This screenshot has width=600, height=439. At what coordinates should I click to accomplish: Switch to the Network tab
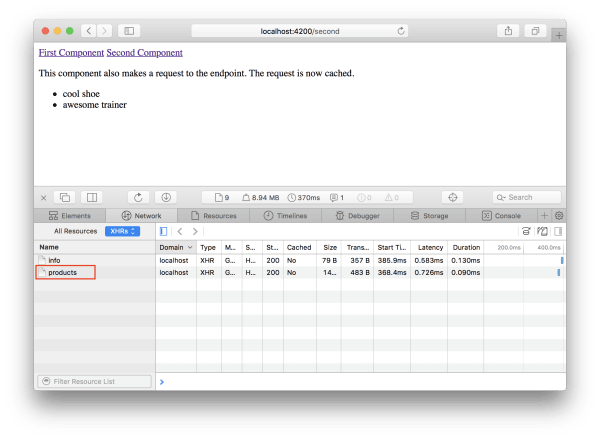point(141,216)
